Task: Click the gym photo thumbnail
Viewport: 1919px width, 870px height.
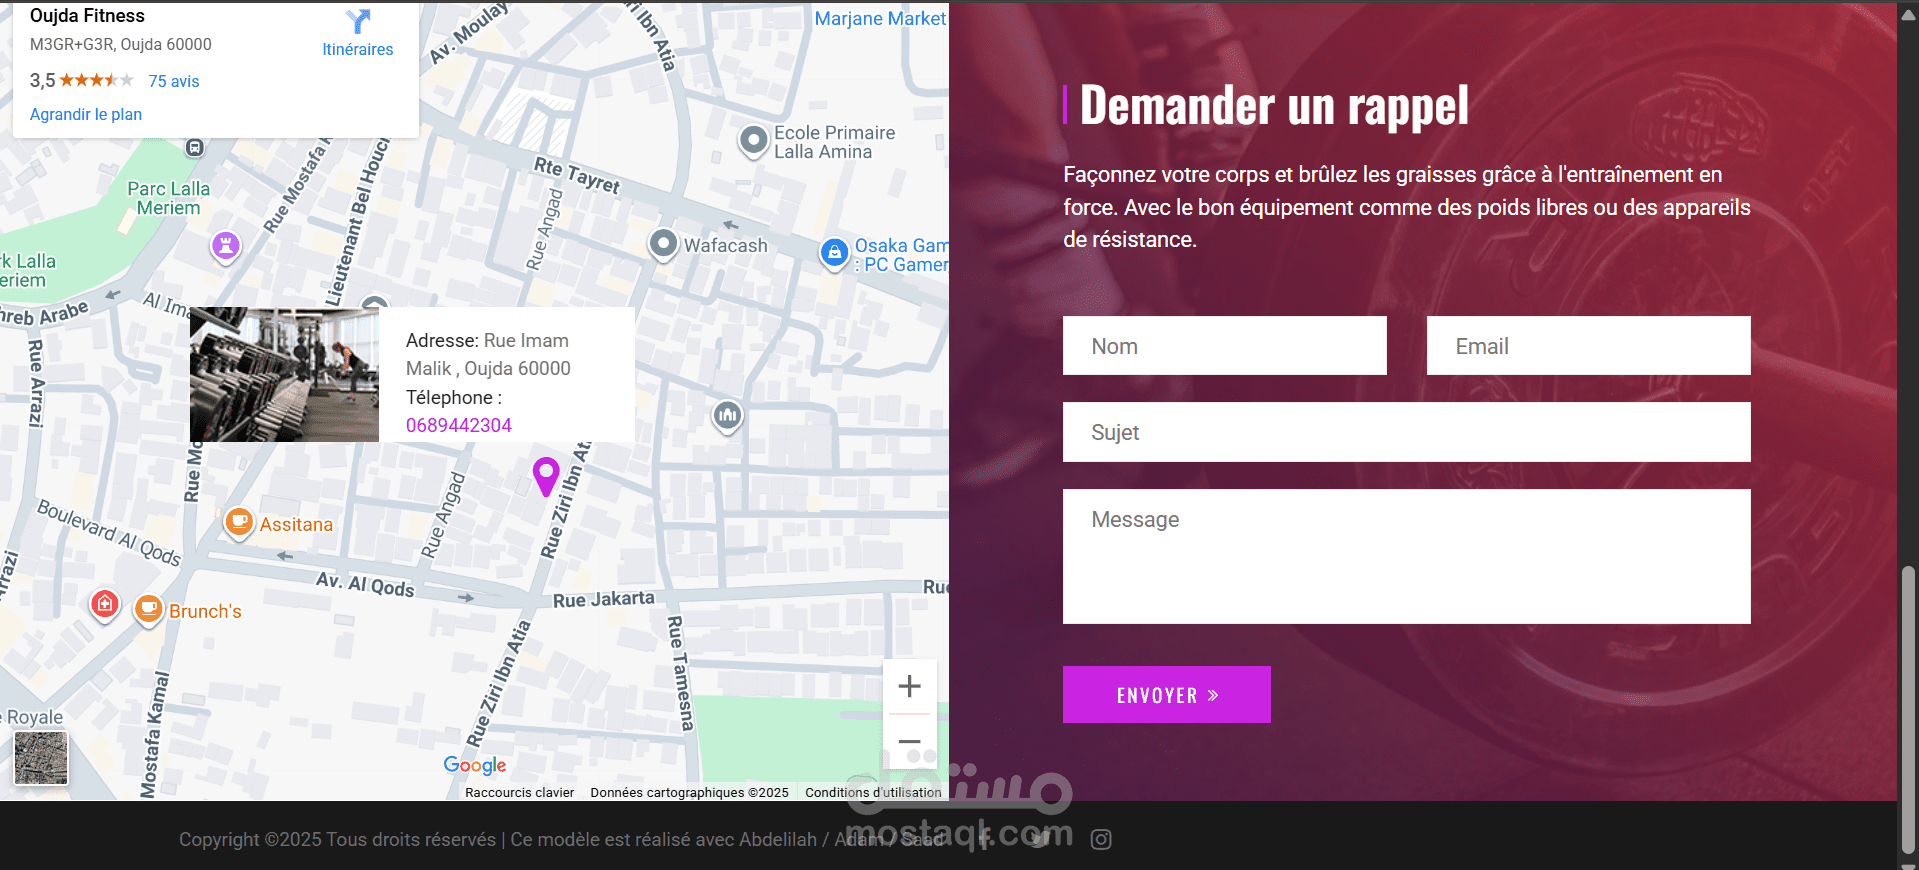Action: 284,374
